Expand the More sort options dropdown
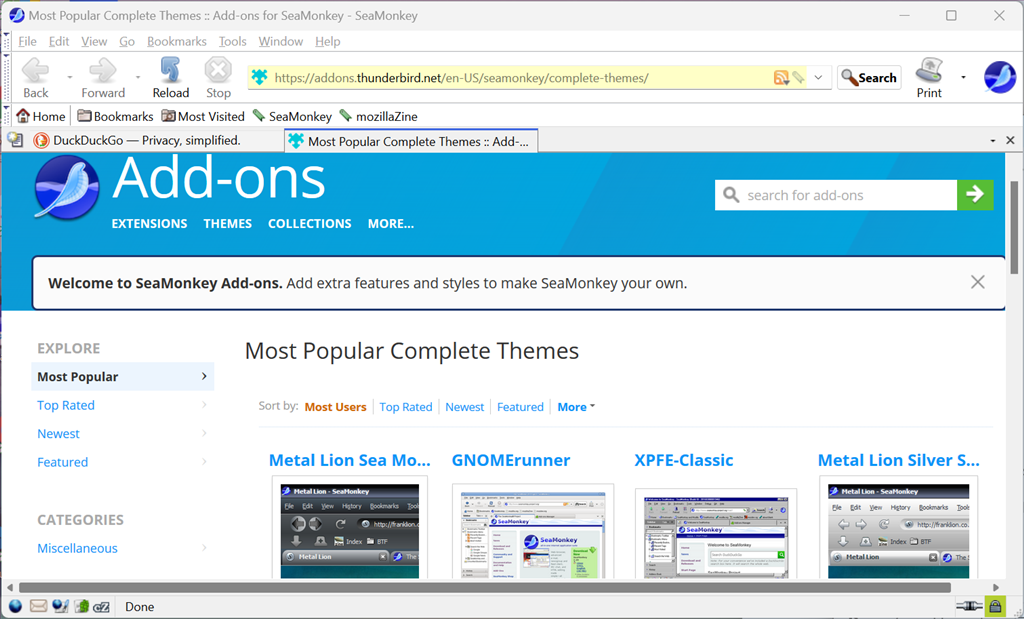1024x619 pixels. [576, 407]
